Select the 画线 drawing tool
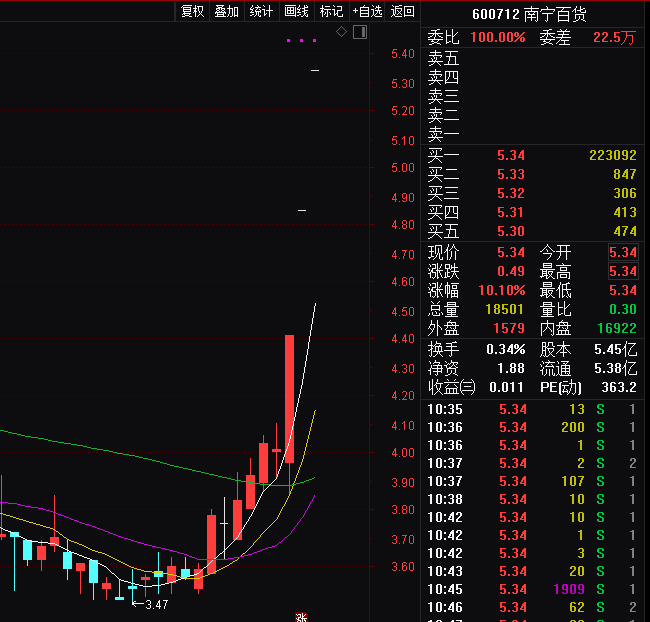 pos(296,11)
